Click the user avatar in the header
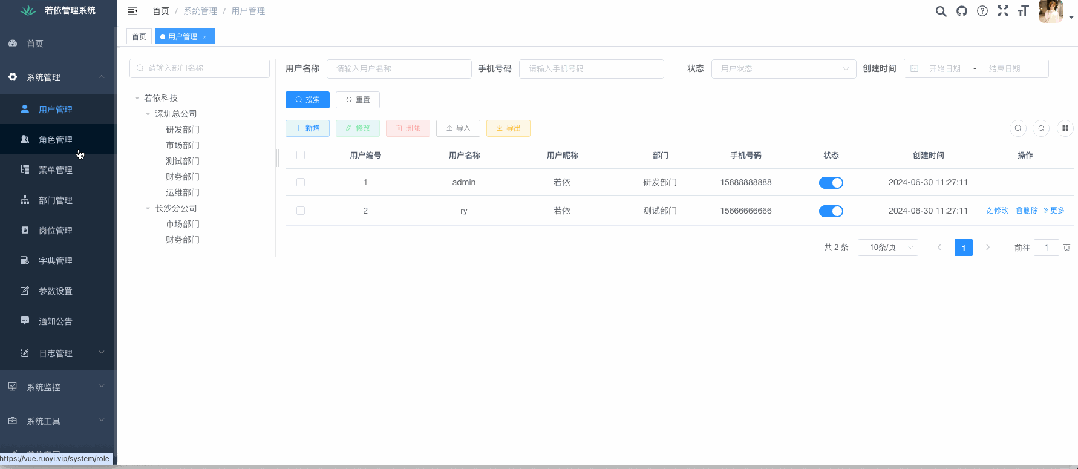 click(x=1051, y=11)
